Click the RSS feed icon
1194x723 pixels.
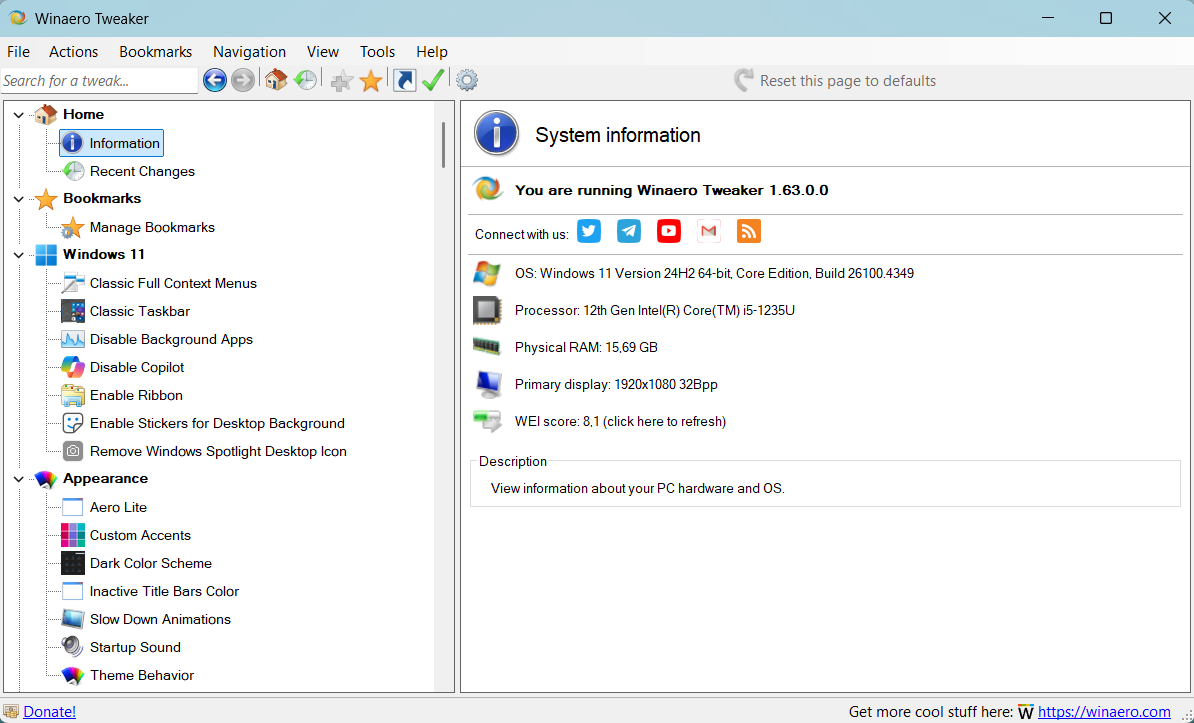pos(748,231)
